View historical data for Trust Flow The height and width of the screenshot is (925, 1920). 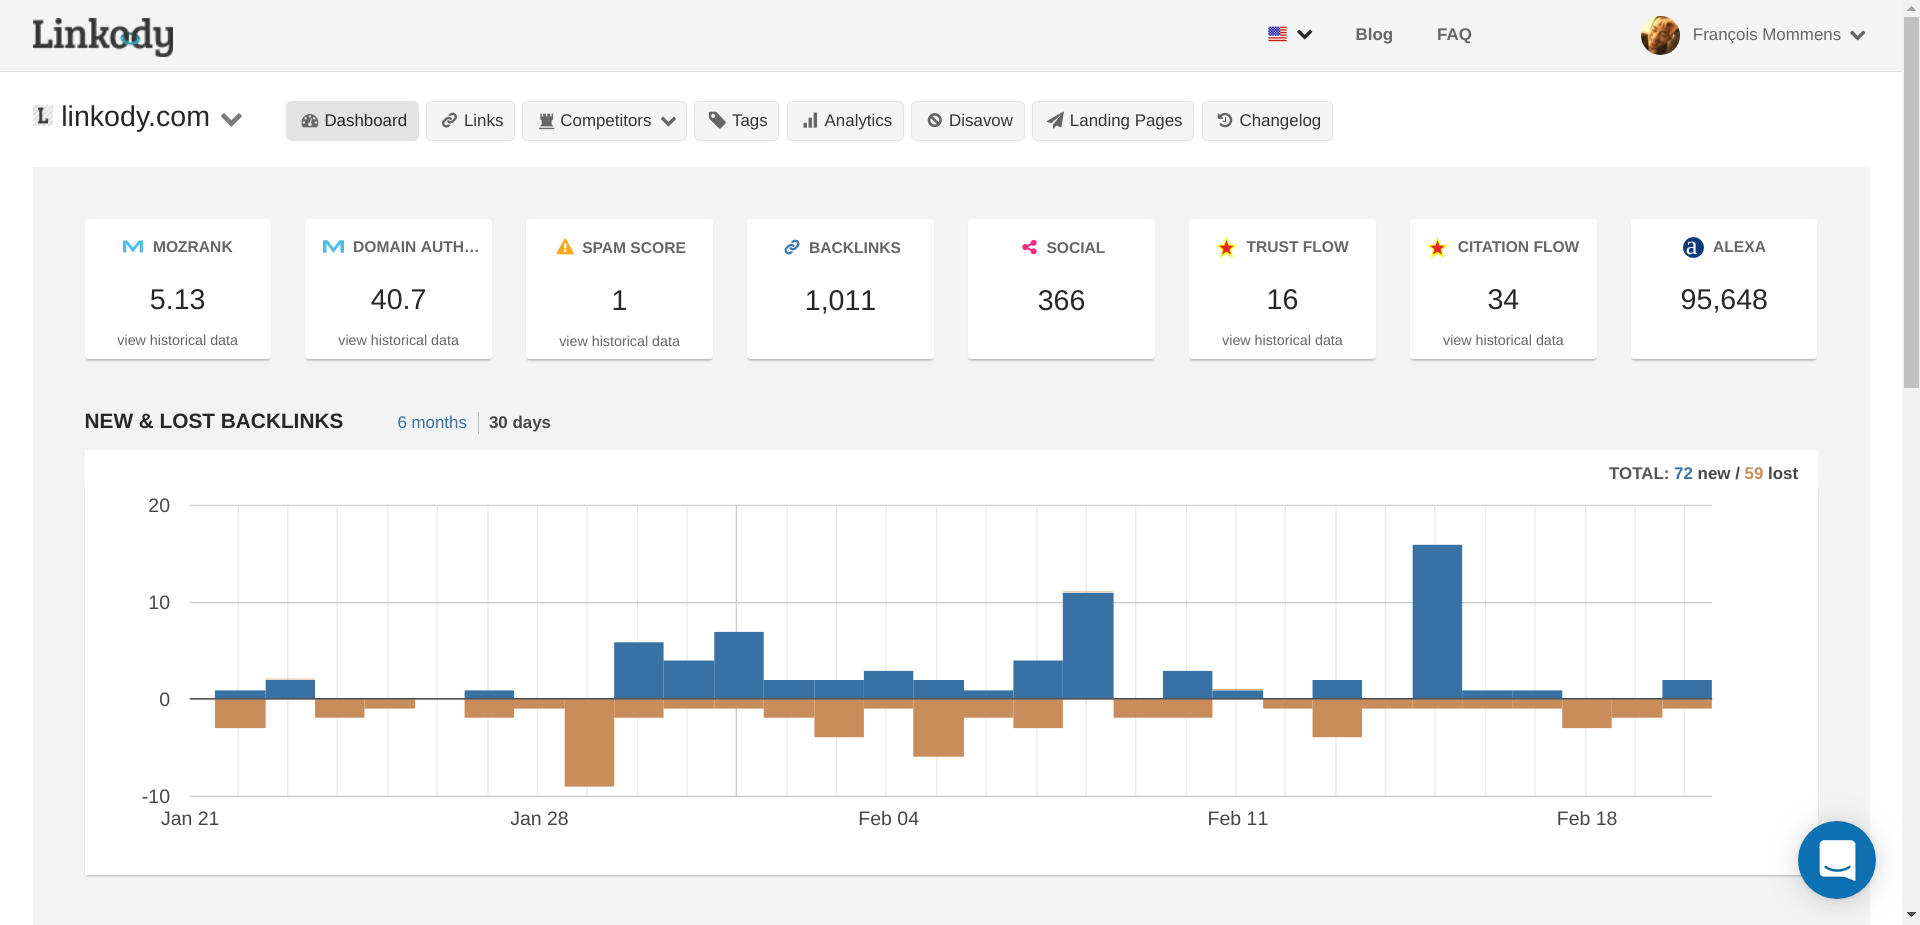[x=1282, y=340]
